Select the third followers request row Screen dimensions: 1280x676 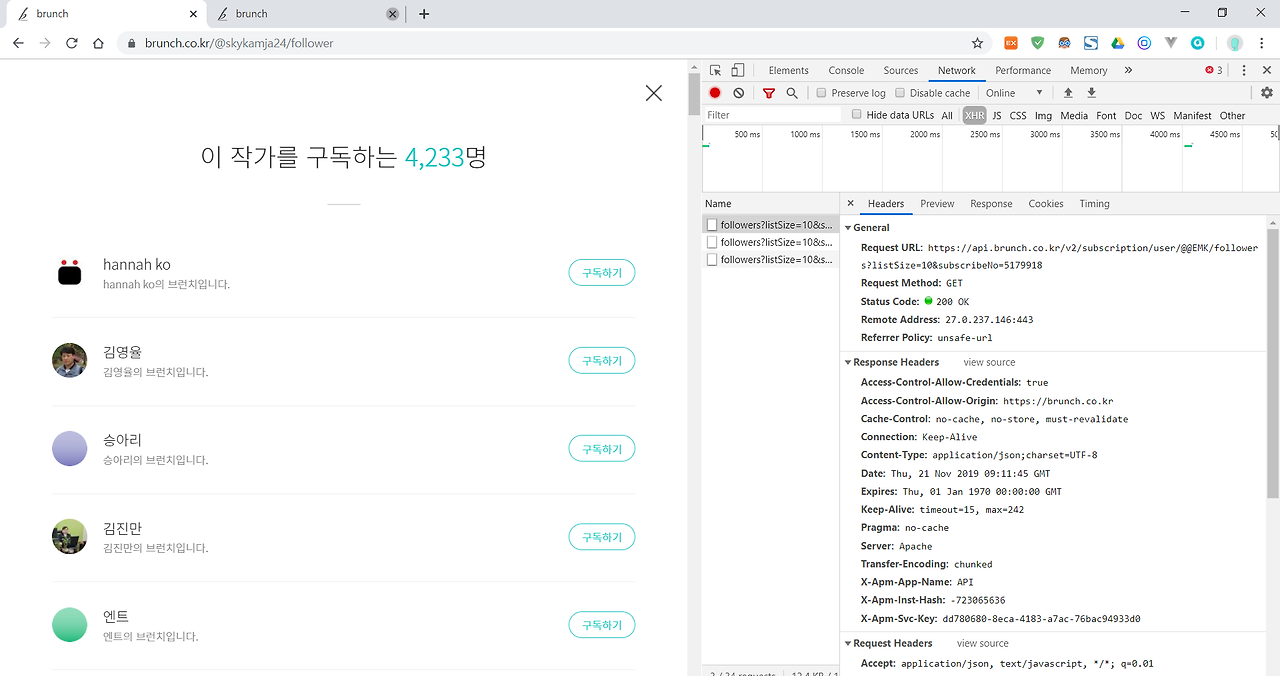pos(770,260)
